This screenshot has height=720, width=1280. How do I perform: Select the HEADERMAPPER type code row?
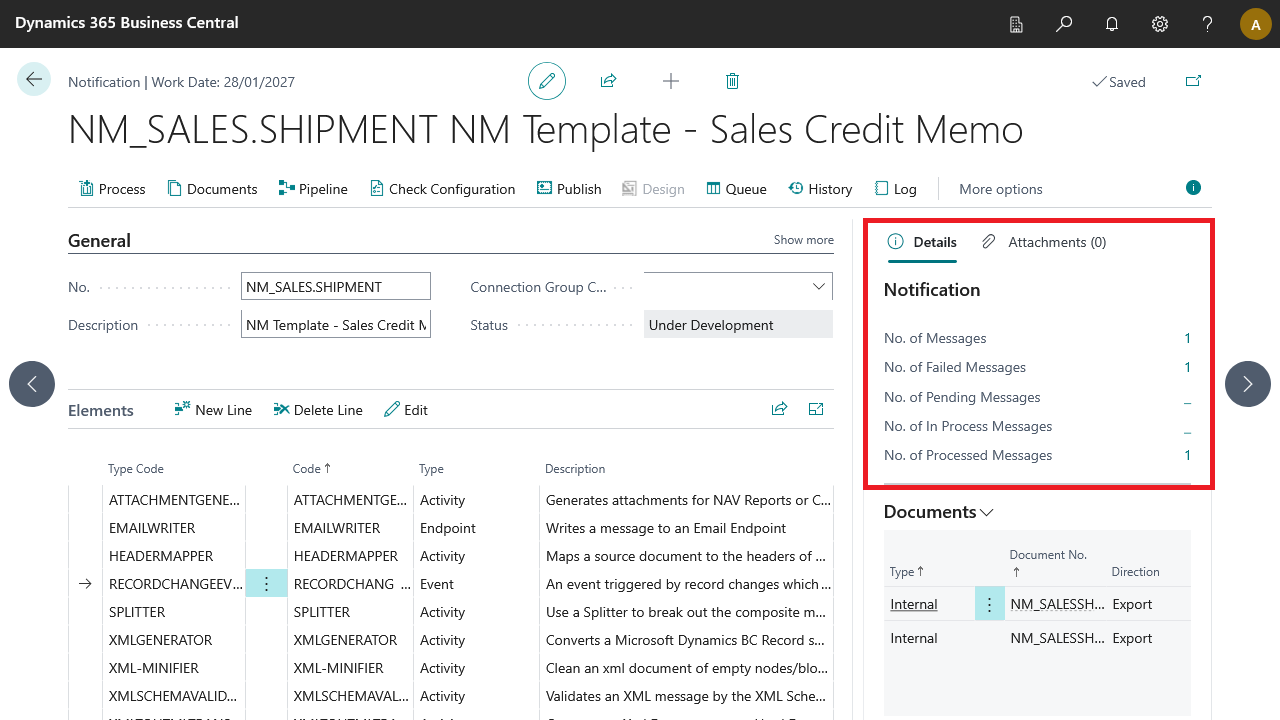click(172, 556)
